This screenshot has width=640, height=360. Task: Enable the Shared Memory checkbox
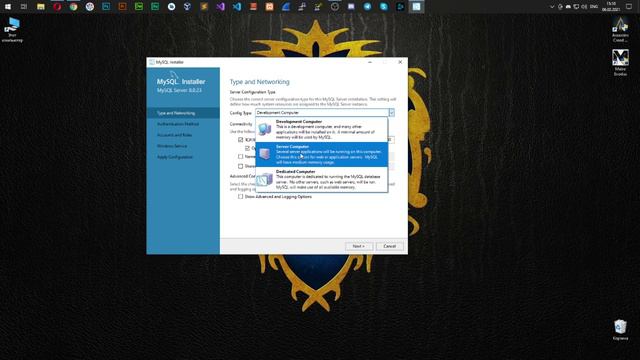pos(240,166)
